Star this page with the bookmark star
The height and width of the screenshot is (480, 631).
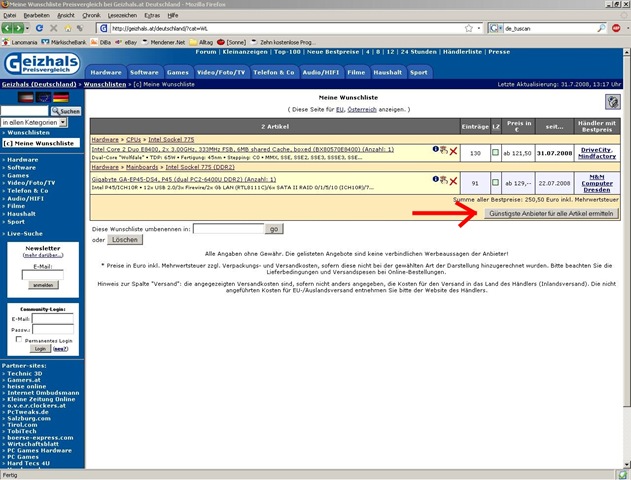coord(468,28)
